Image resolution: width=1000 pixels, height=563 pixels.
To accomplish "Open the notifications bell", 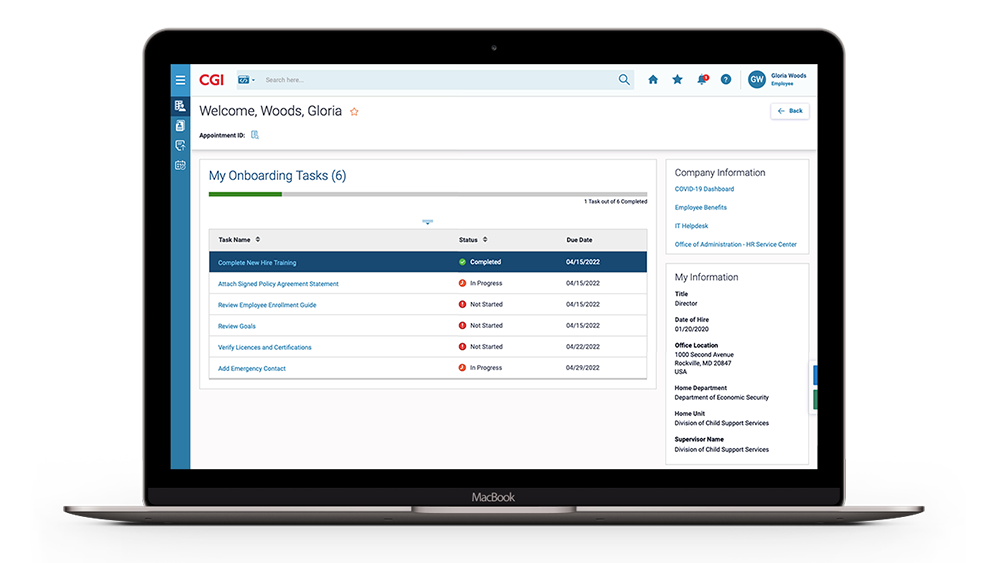I will tap(702, 80).
